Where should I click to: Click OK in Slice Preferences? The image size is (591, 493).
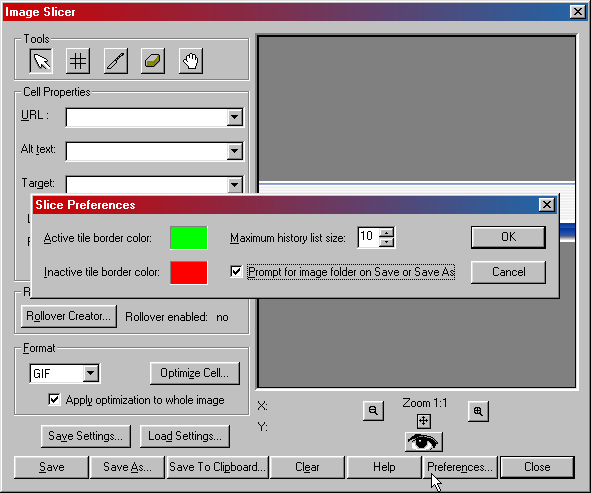(508, 237)
